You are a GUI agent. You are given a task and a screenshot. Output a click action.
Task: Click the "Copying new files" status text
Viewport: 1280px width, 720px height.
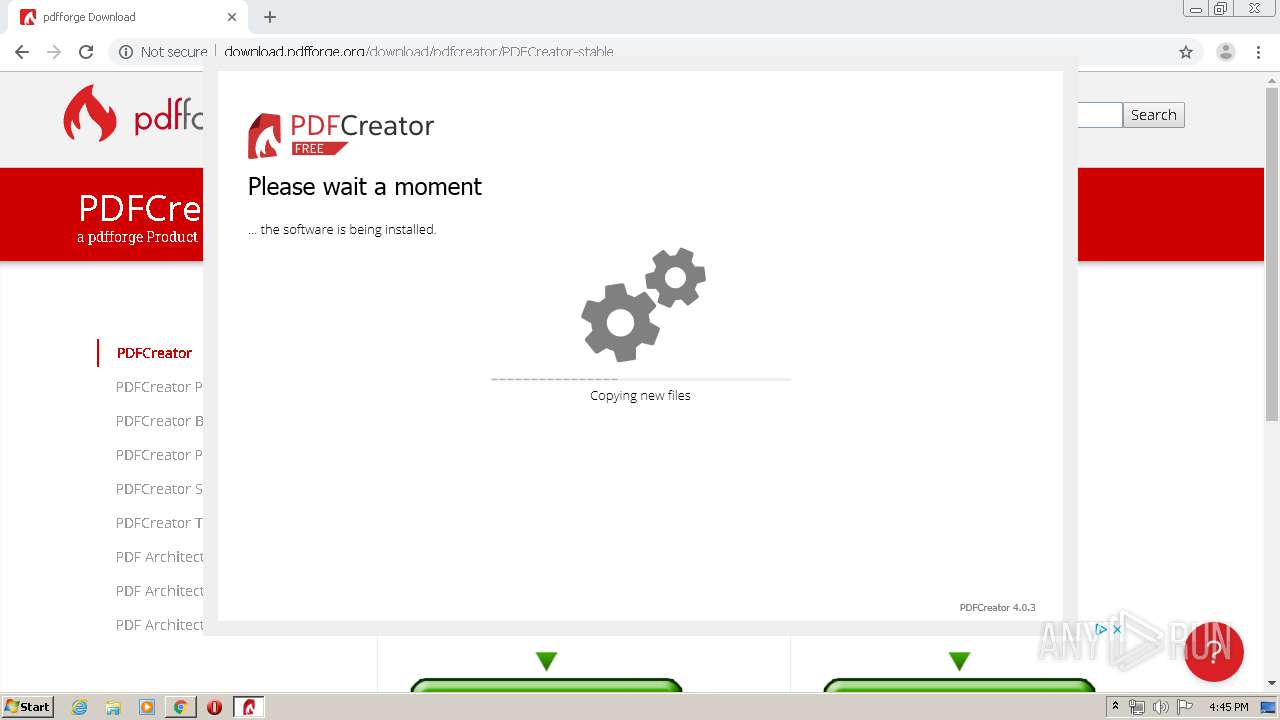coord(640,395)
